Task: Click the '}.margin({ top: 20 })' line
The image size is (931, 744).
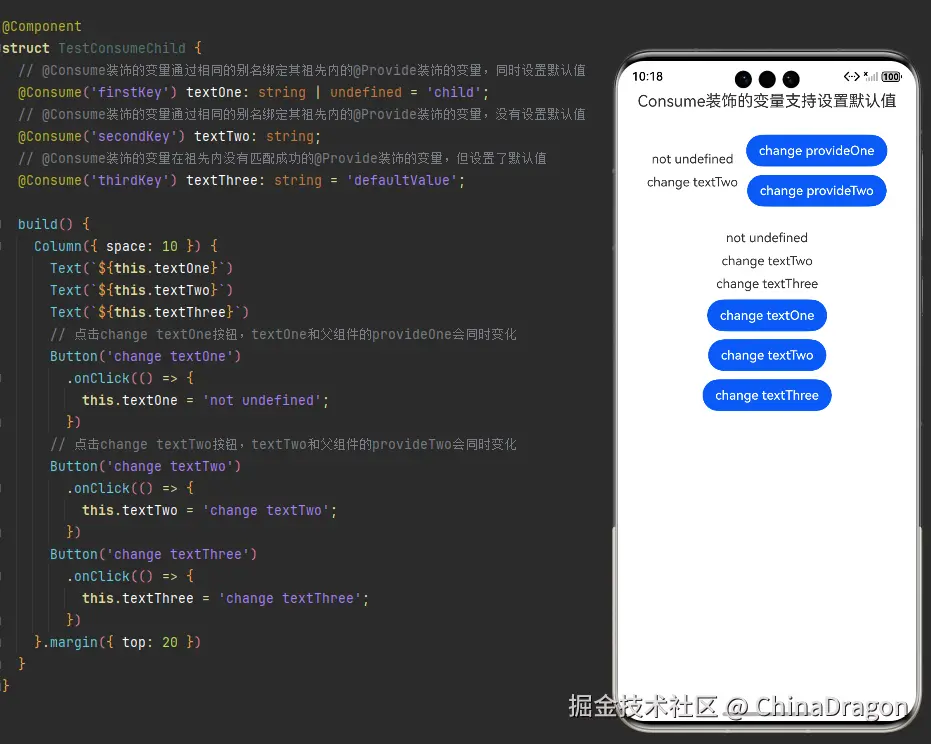Action: click(118, 642)
